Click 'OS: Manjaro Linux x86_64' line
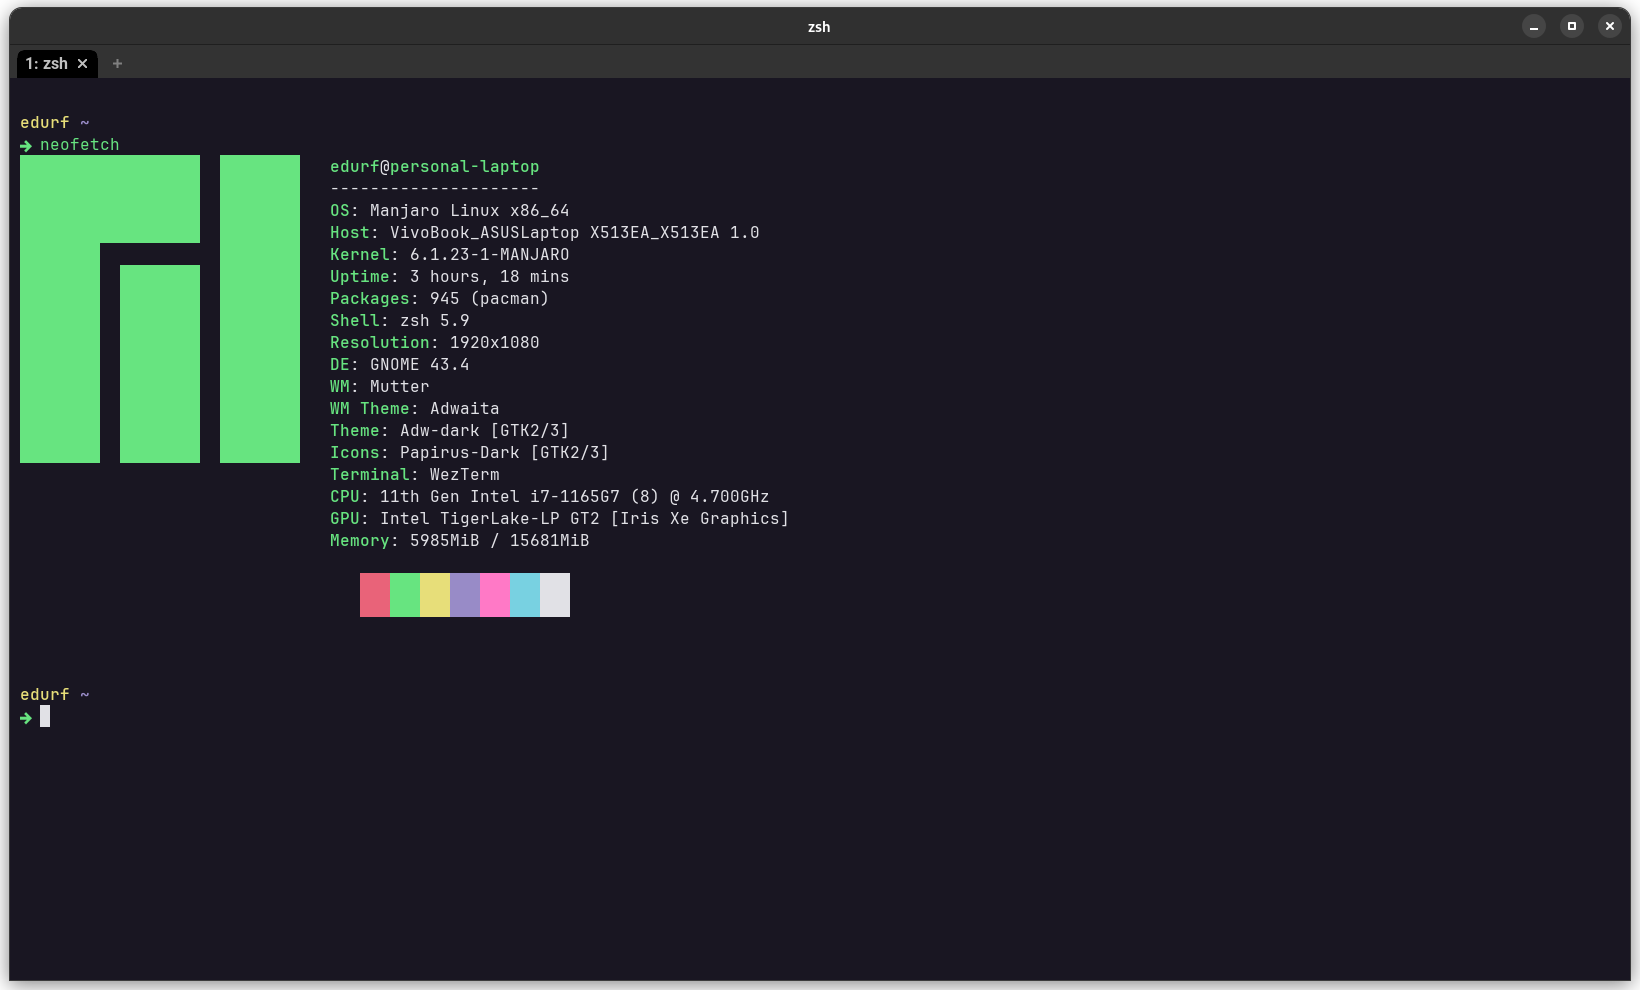The height and width of the screenshot is (990, 1640). pyautogui.click(x=450, y=211)
